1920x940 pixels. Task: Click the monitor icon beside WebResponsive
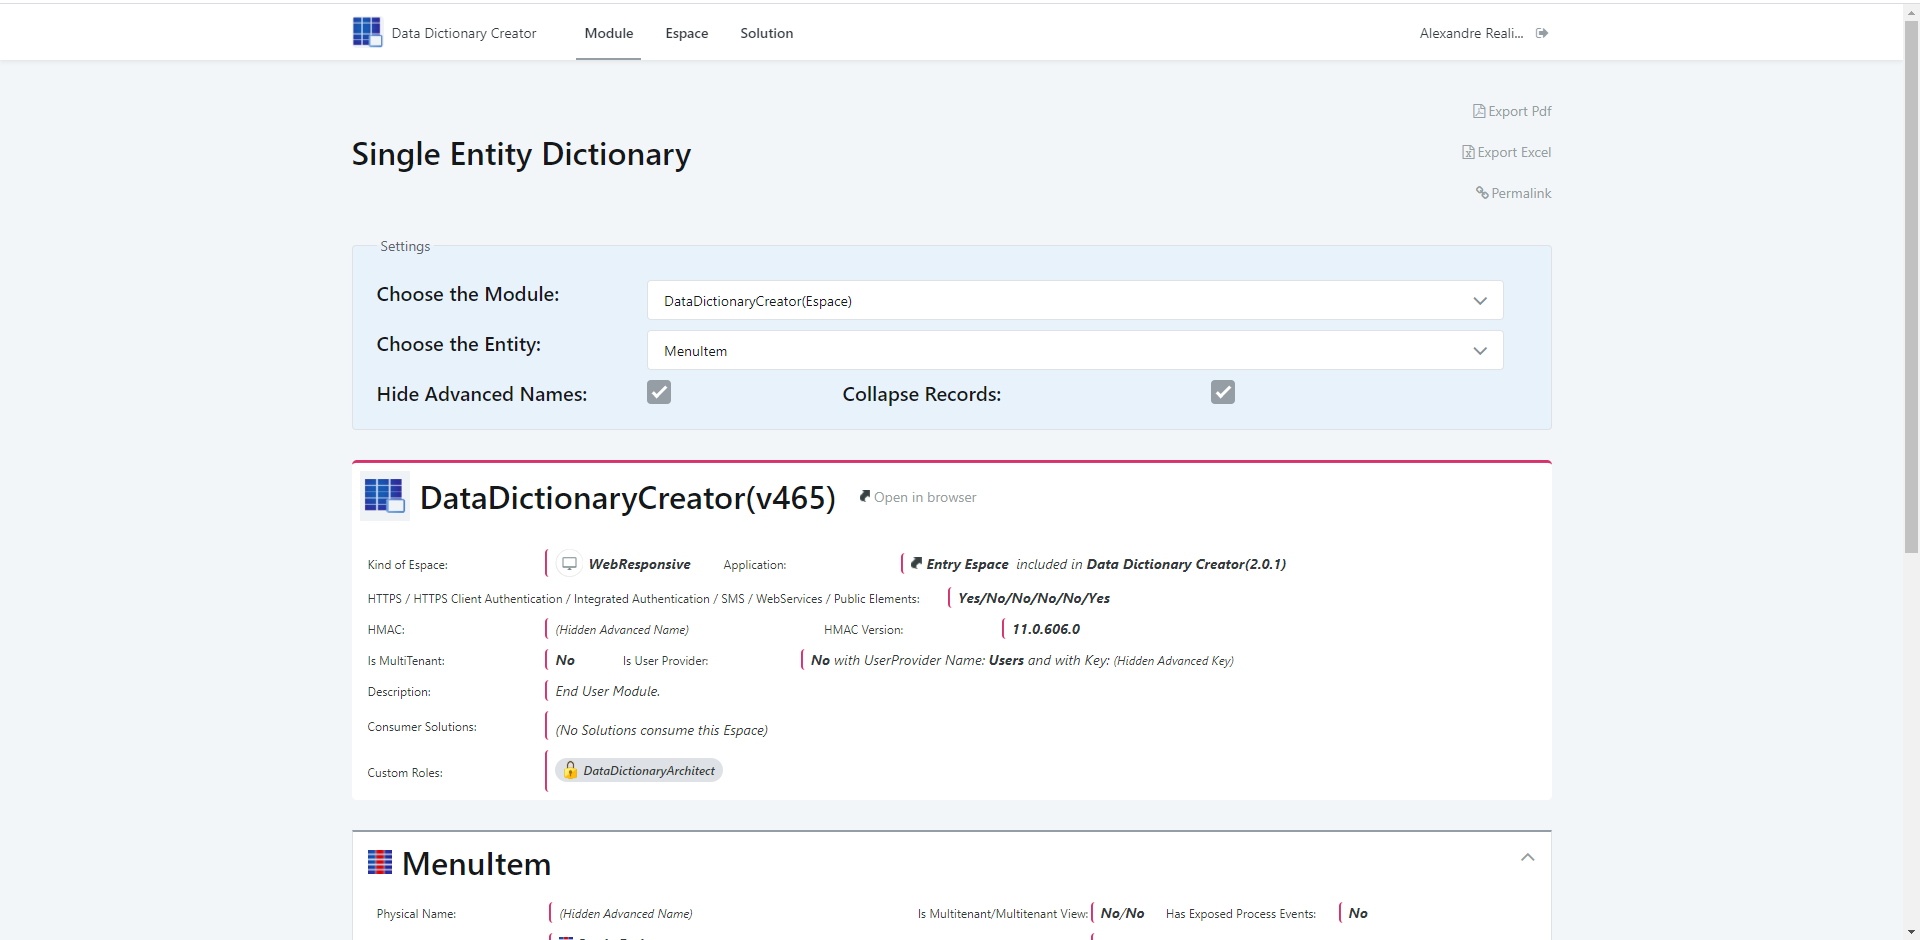pyautogui.click(x=569, y=563)
